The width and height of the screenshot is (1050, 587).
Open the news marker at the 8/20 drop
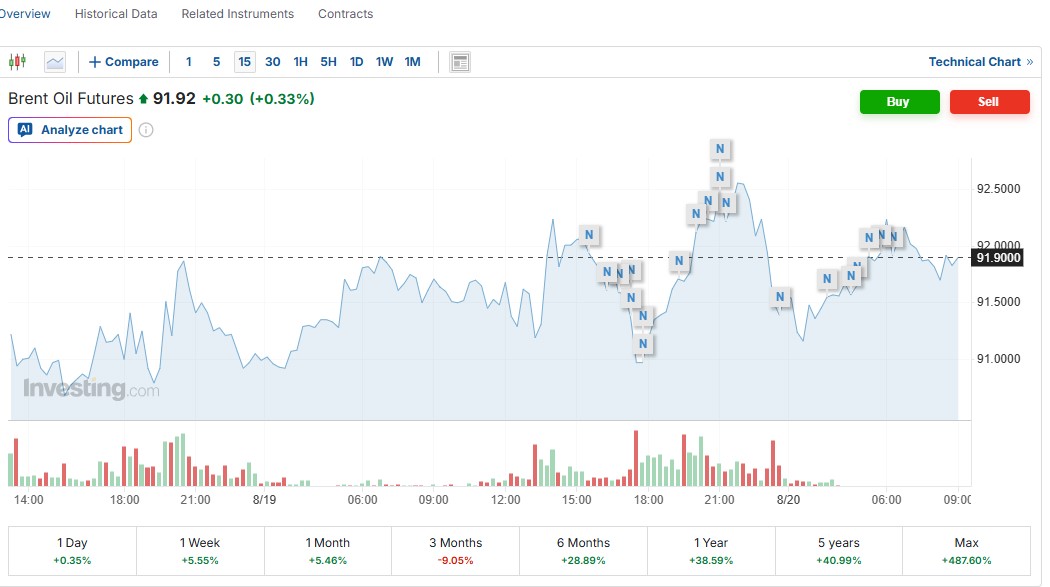pyautogui.click(x=780, y=296)
